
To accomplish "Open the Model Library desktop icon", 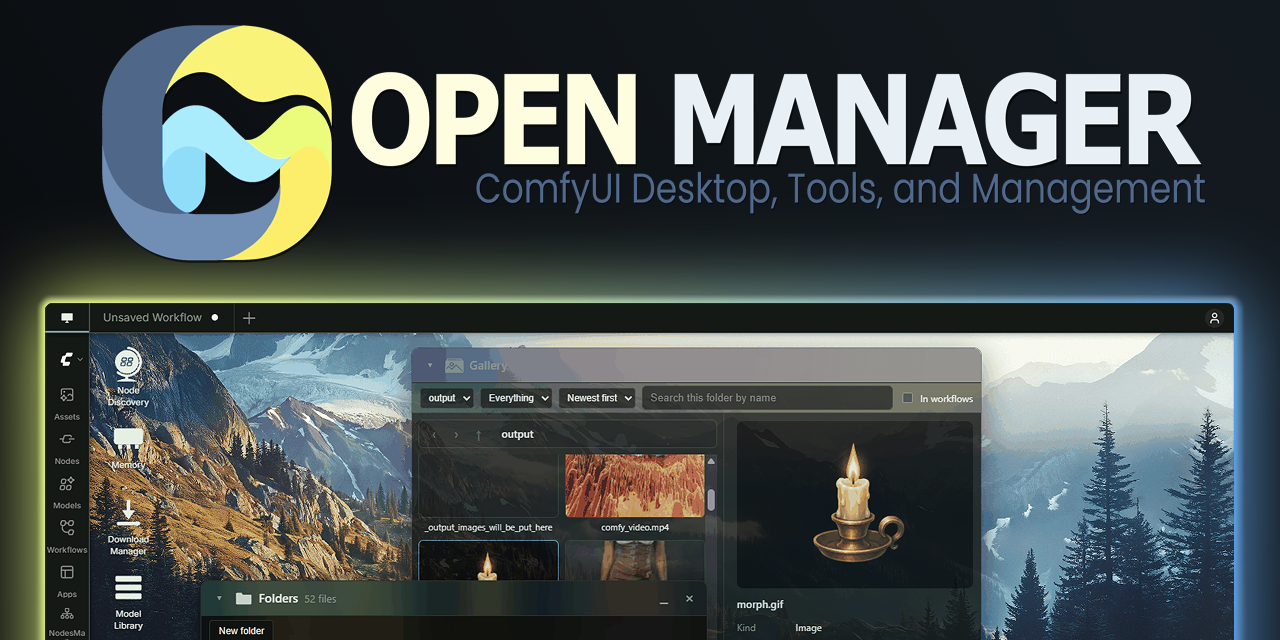I will (x=128, y=603).
